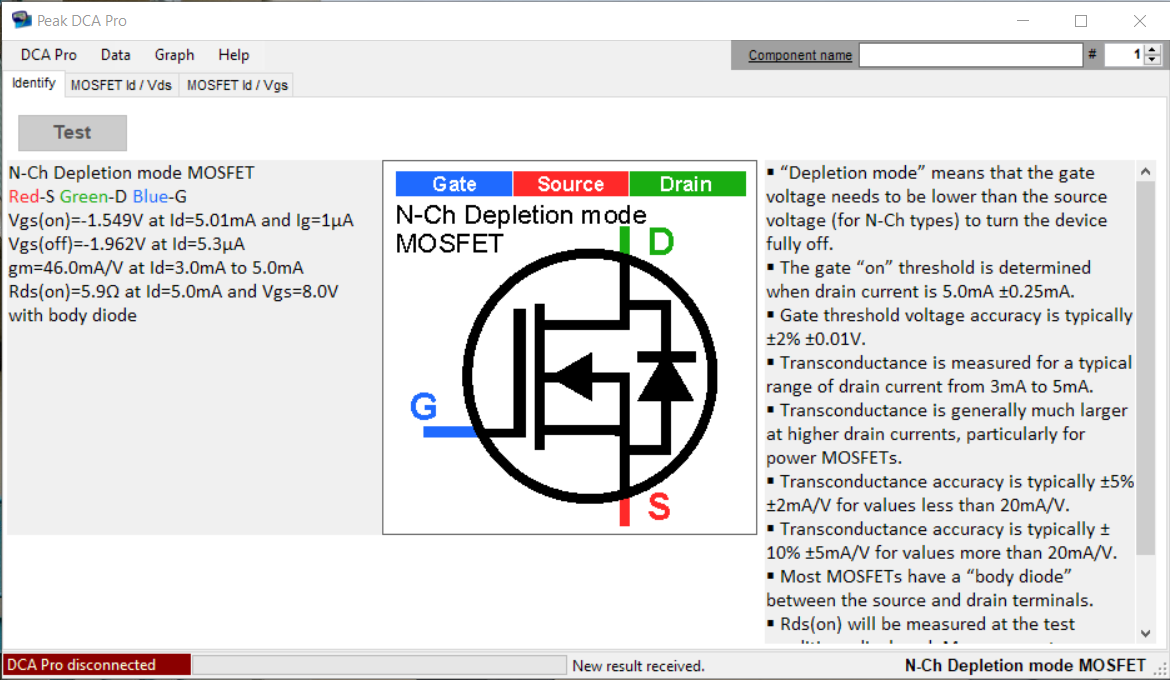Image resolution: width=1170 pixels, height=680 pixels.
Task: Click the Test button
Action: (x=72, y=132)
